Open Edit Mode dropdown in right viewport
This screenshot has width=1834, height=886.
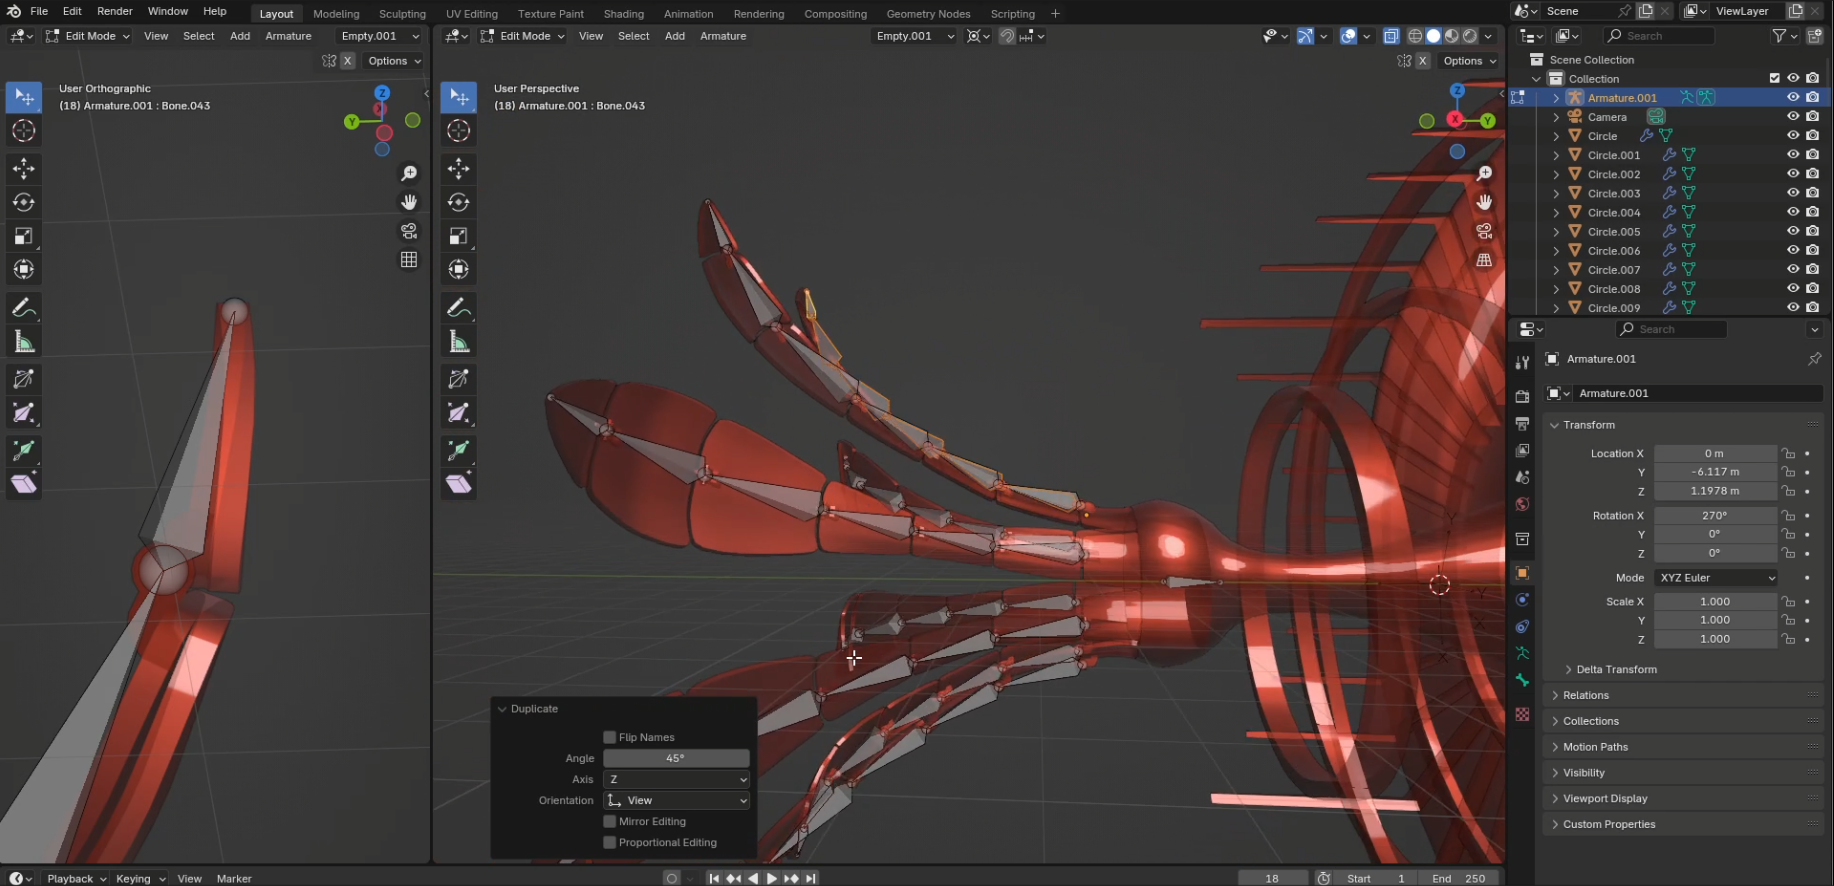pyautogui.click(x=523, y=36)
